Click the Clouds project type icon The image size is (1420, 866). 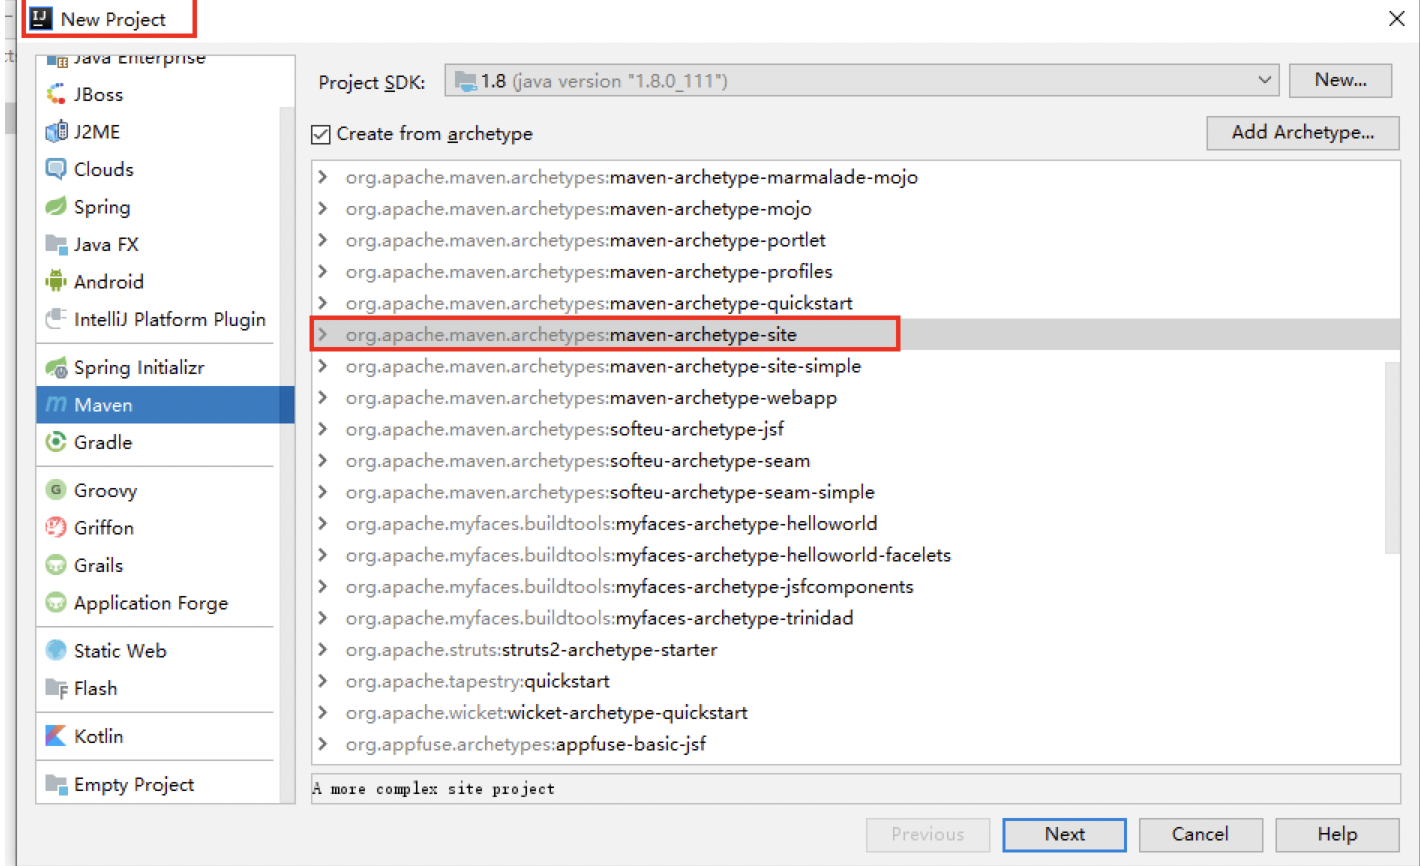[x=56, y=169]
